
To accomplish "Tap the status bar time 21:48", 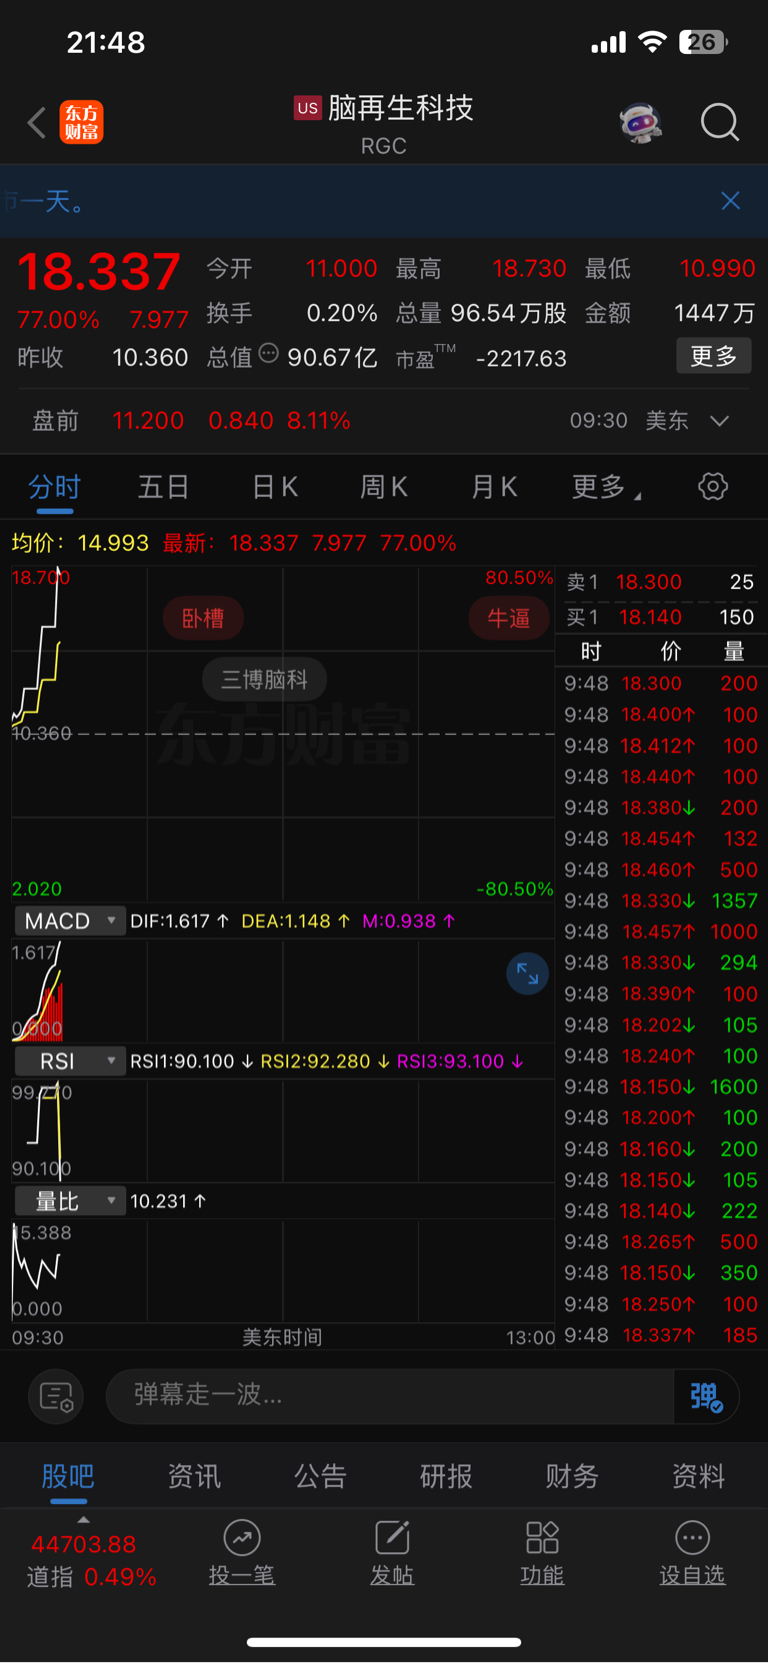I will click(x=106, y=42).
